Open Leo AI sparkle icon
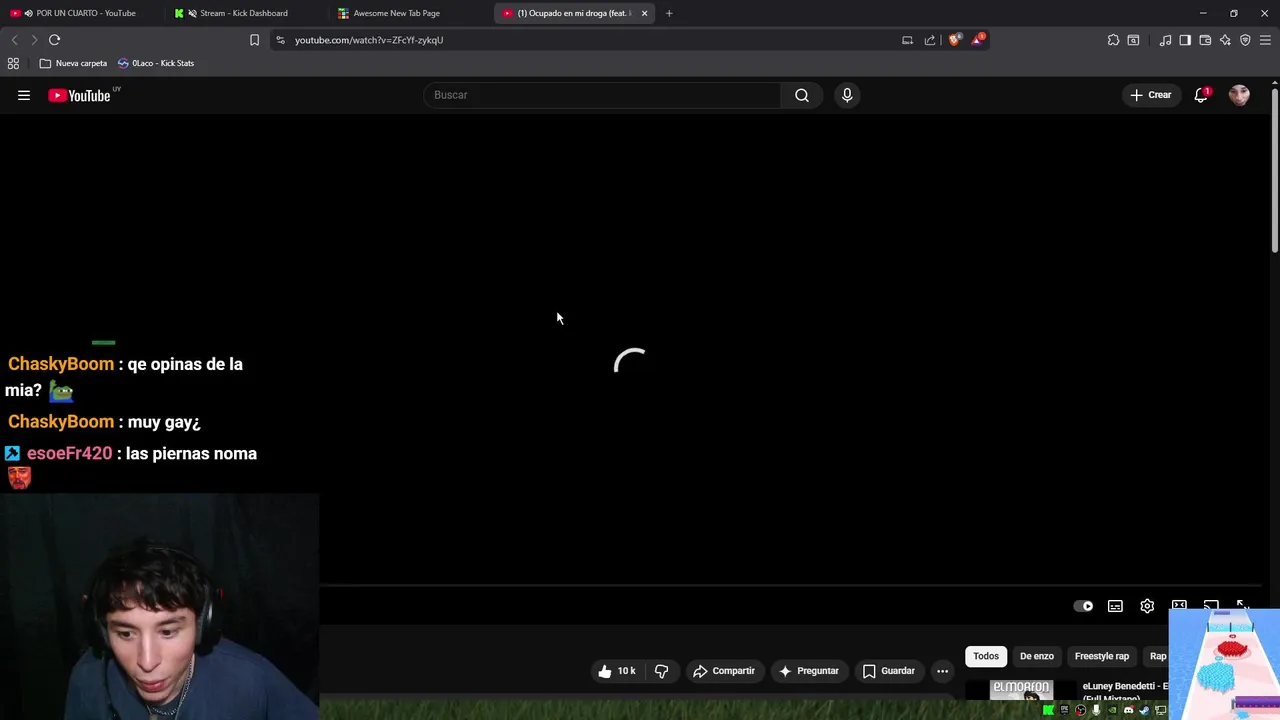Screen dimensions: 1280x720 point(1225,40)
